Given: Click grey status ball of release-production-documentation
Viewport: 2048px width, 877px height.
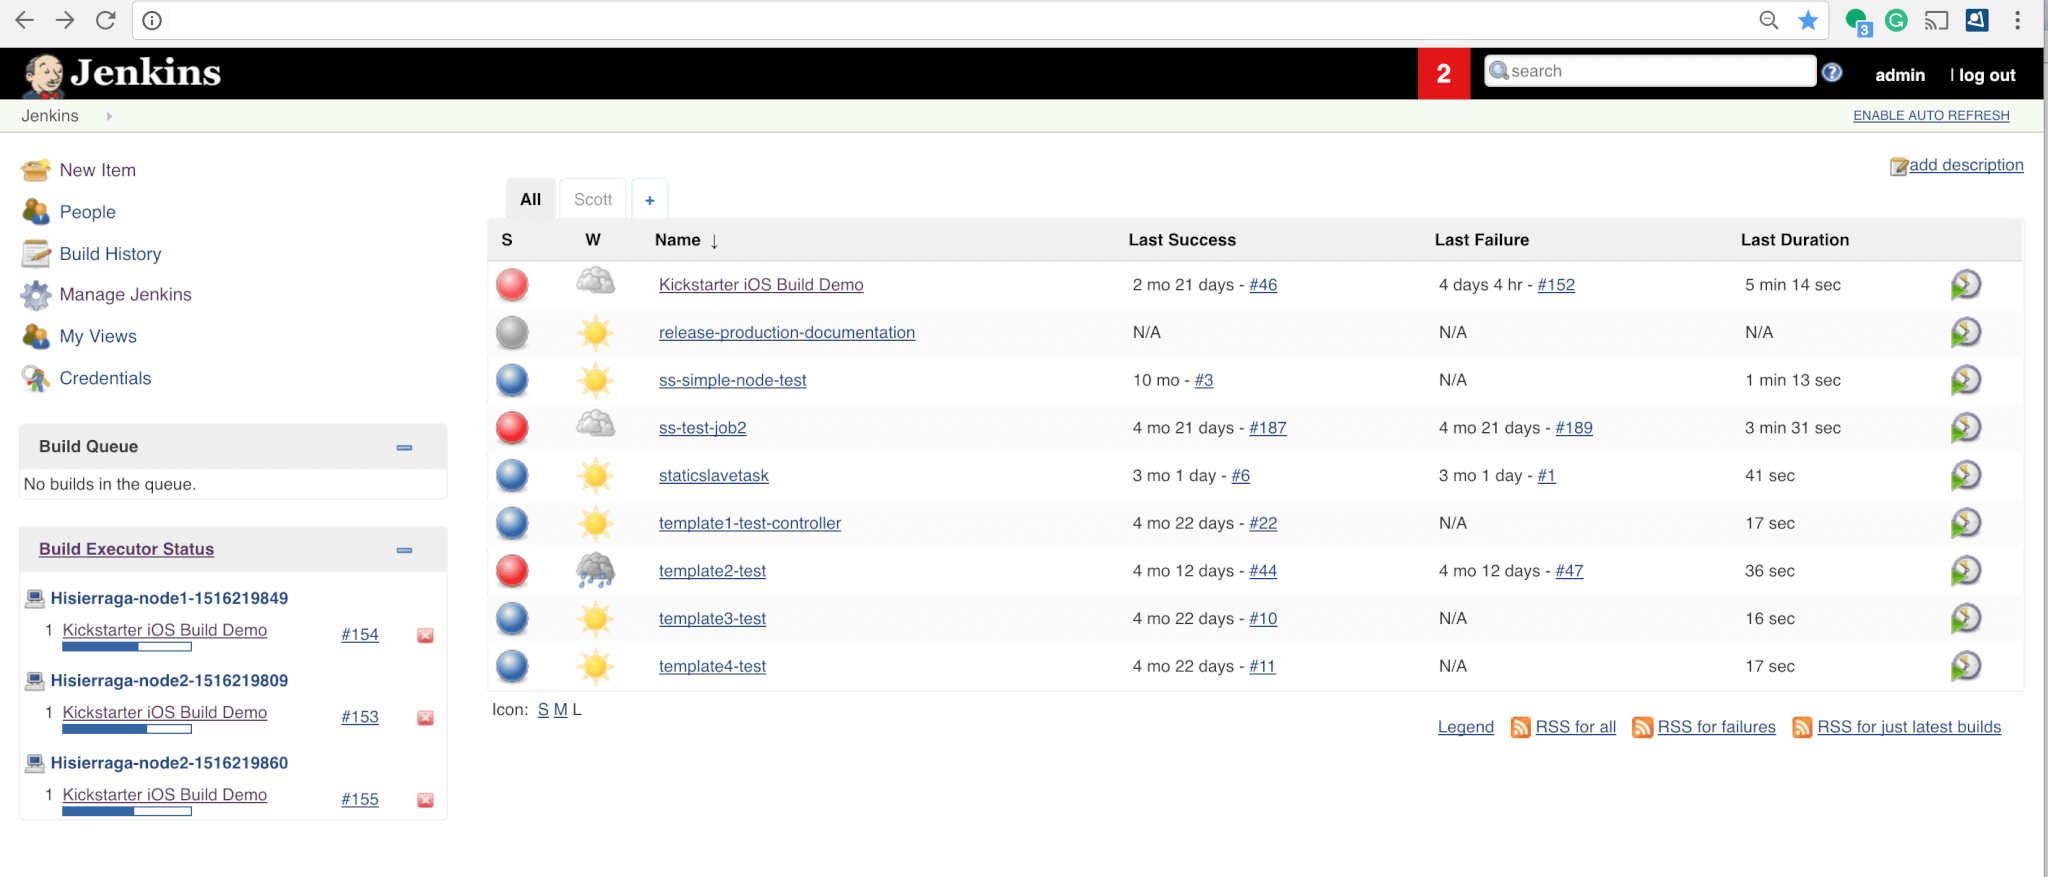Looking at the screenshot, I should click(512, 332).
